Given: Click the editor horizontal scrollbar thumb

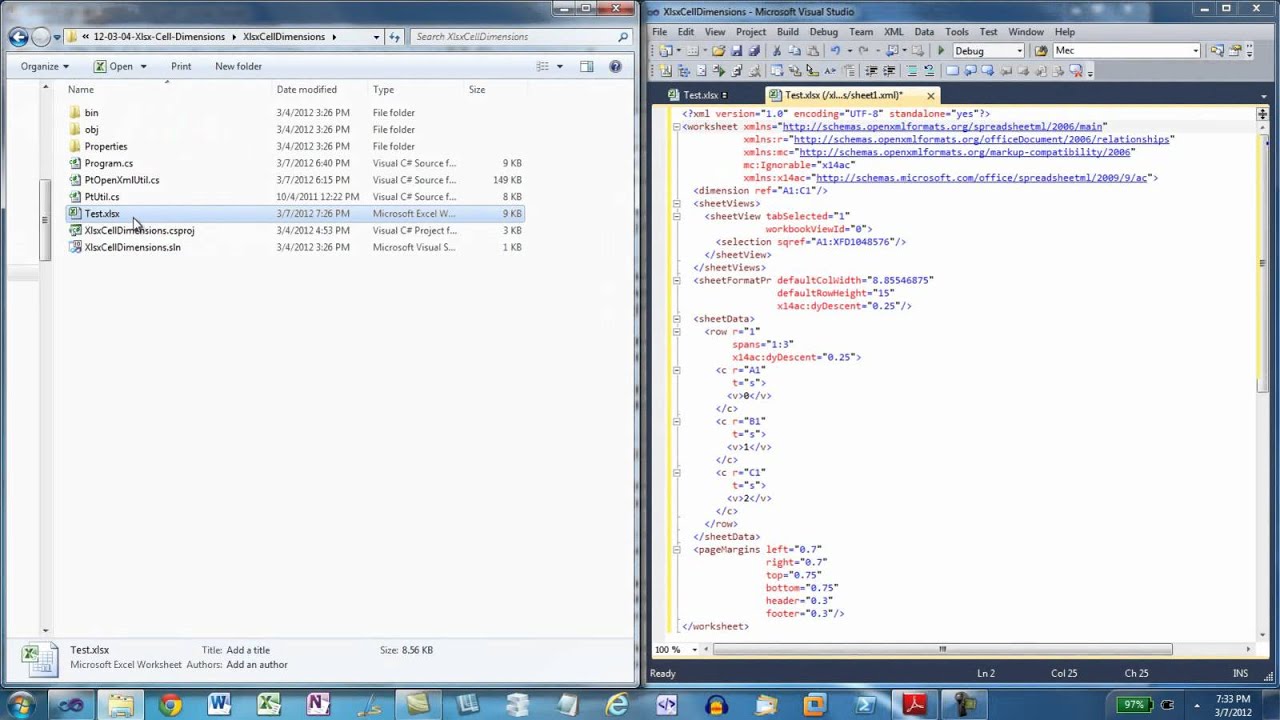Looking at the screenshot, I should [x=942, y=650].
